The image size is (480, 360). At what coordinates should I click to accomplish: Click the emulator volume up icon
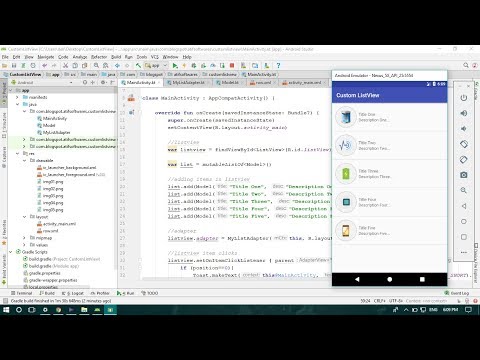point(464,113)
